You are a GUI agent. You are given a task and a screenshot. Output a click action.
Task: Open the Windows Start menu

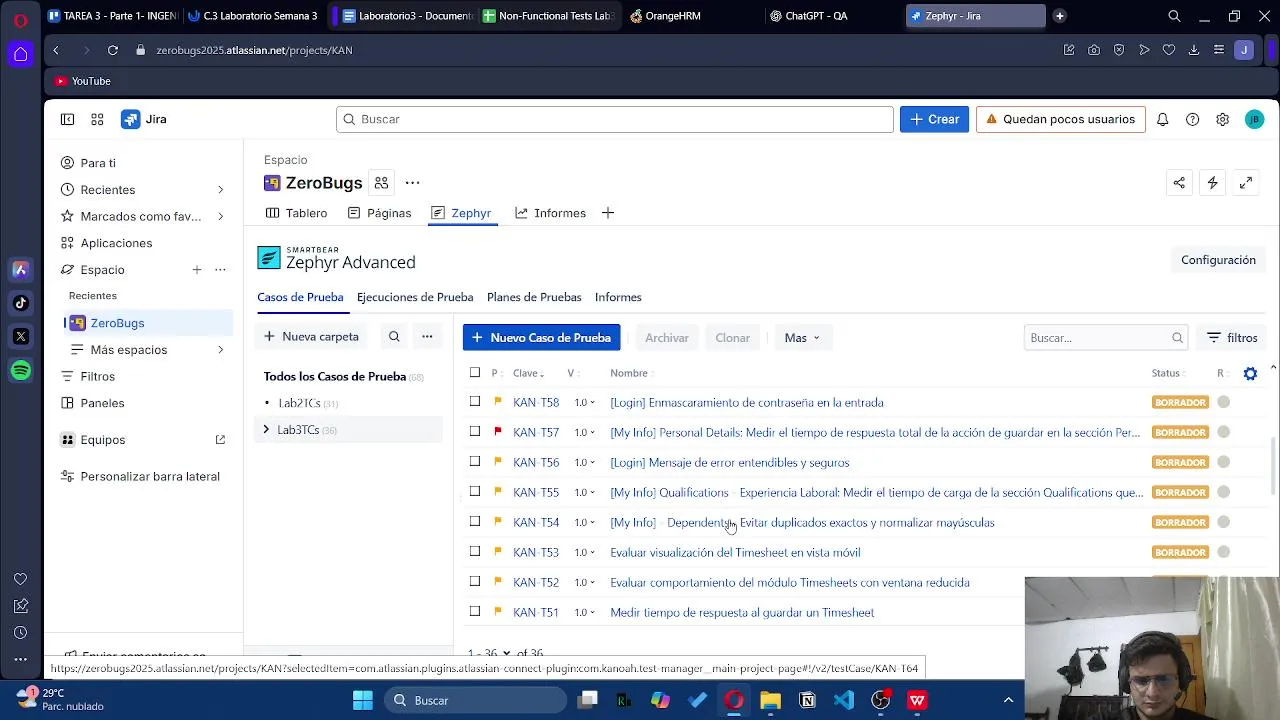(363, 700)
